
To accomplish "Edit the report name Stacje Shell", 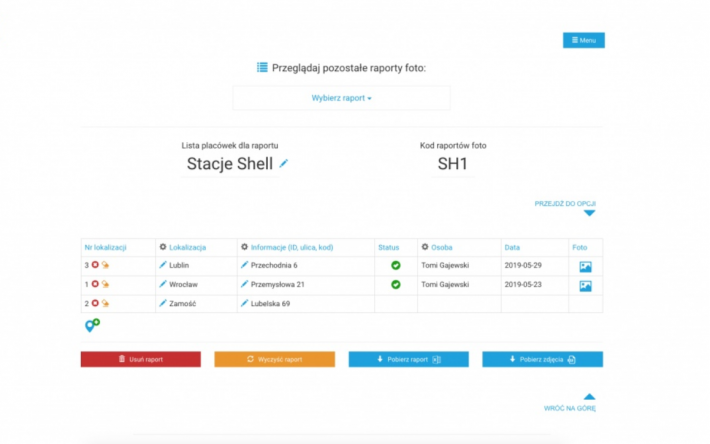I will pos(284,164).
